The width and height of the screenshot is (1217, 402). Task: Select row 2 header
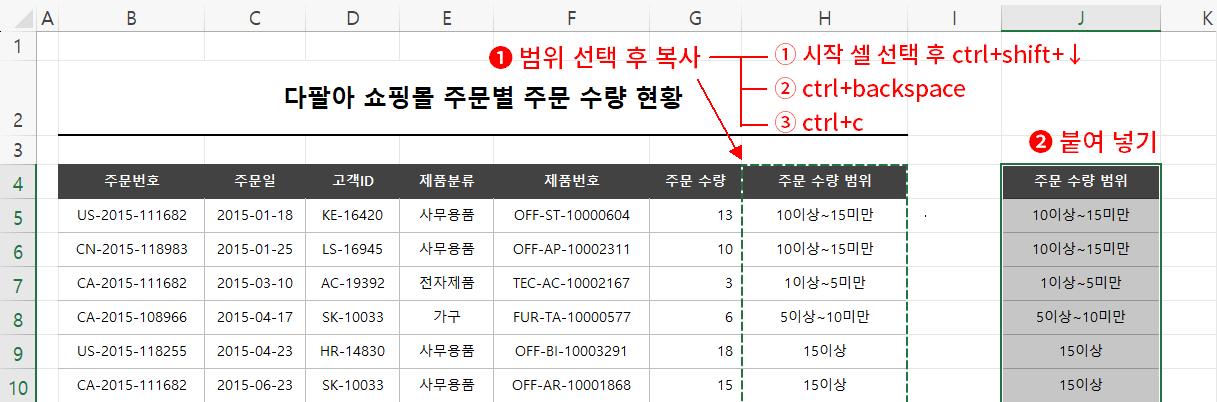click(18, 99)
